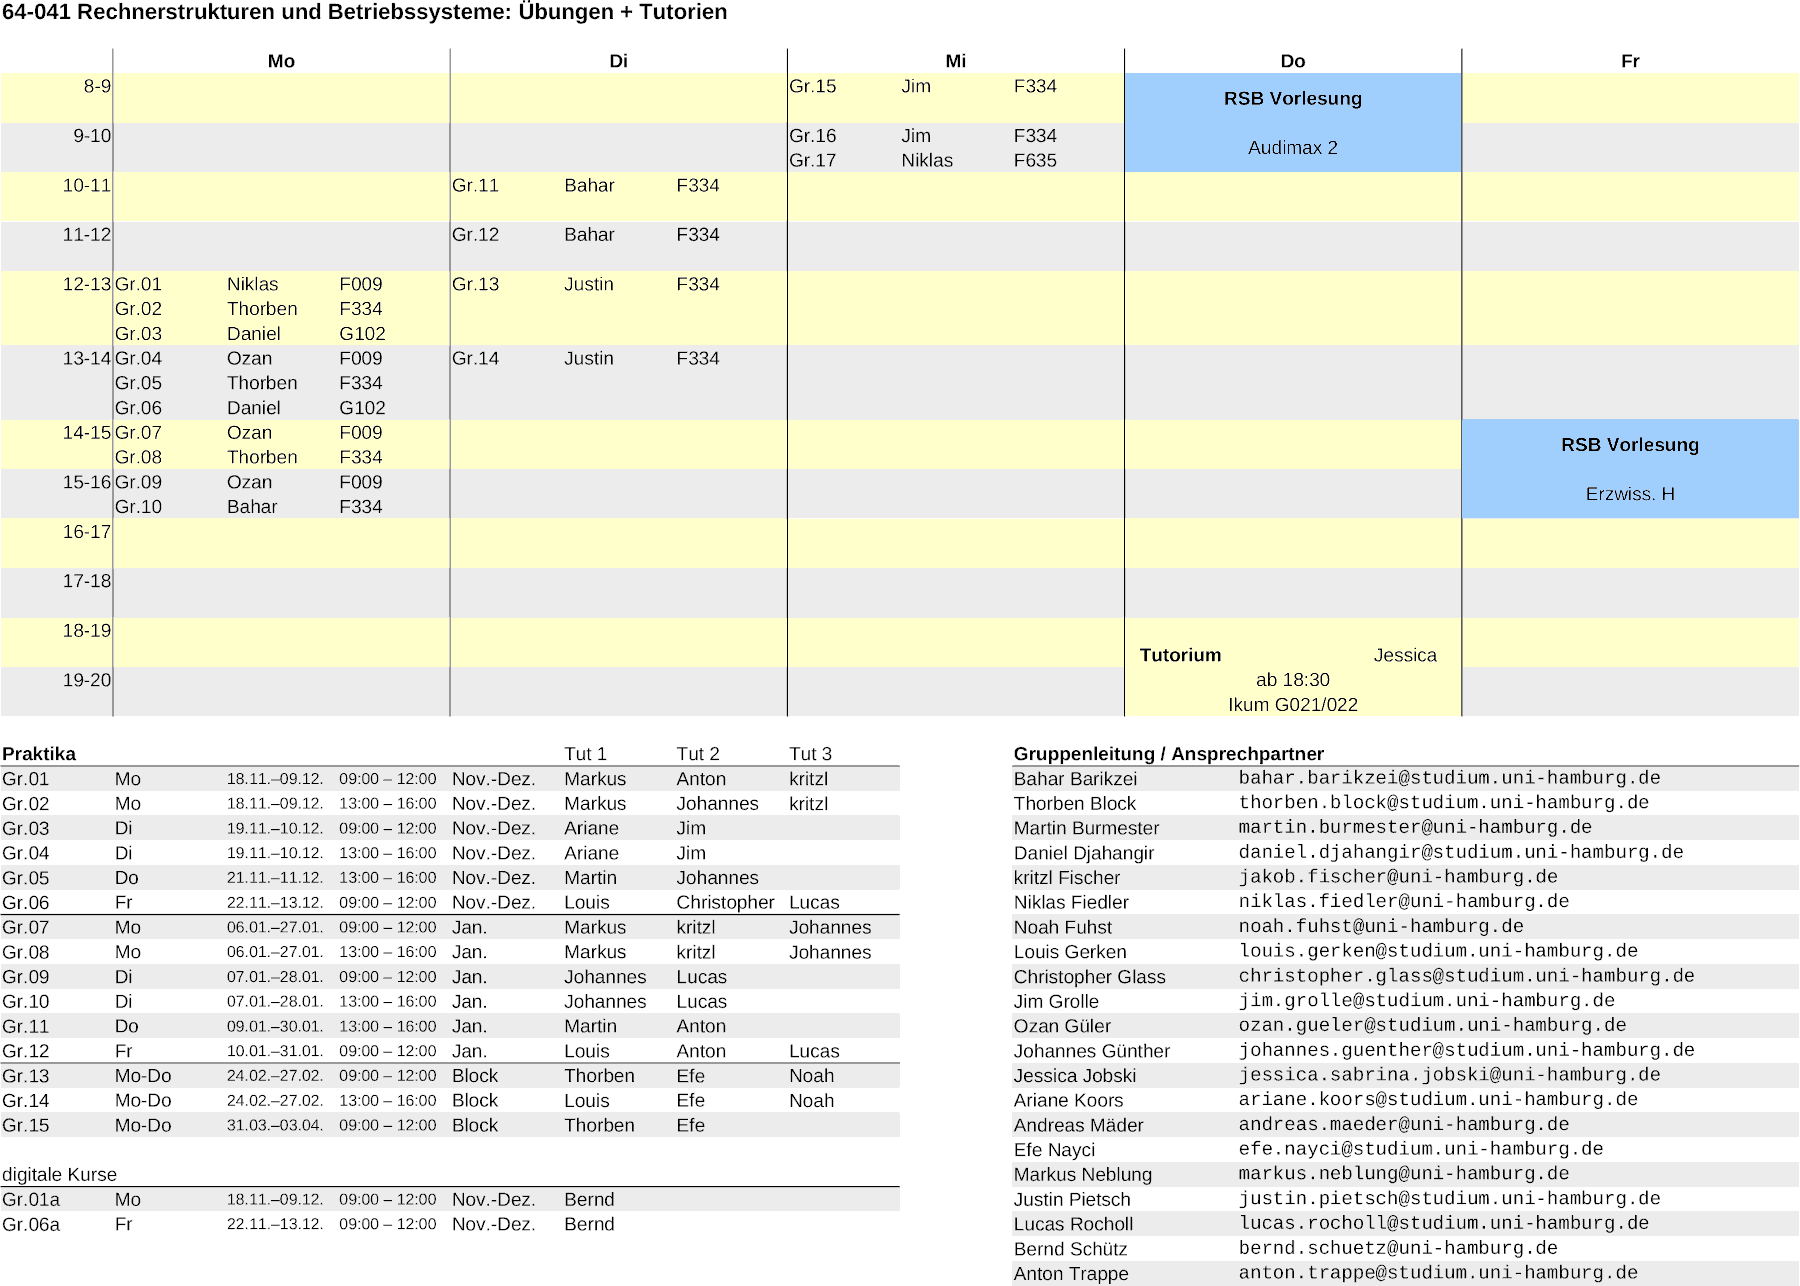Click the name 'Lucas Rocholl'
The image size is (1800, 1286).
1073,1224
